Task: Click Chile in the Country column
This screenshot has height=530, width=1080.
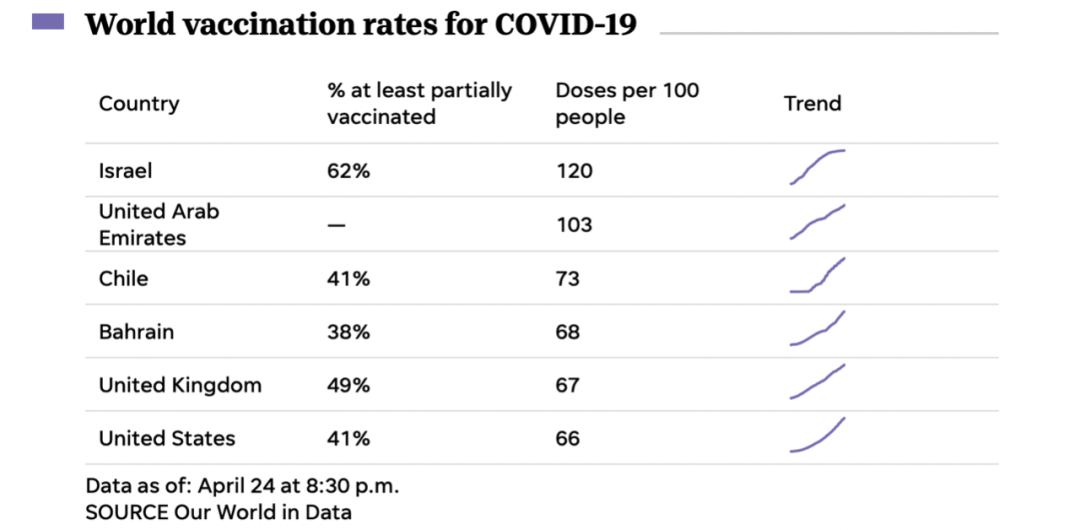Action: [x=123, y=278]
